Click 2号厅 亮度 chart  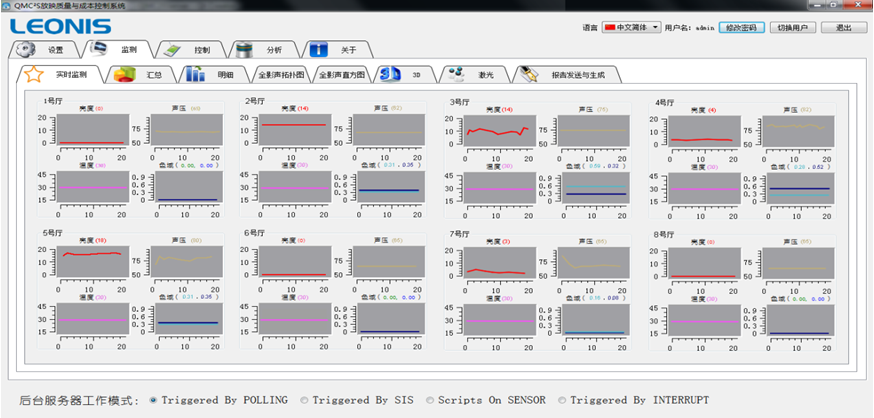[x=293, y=130]
